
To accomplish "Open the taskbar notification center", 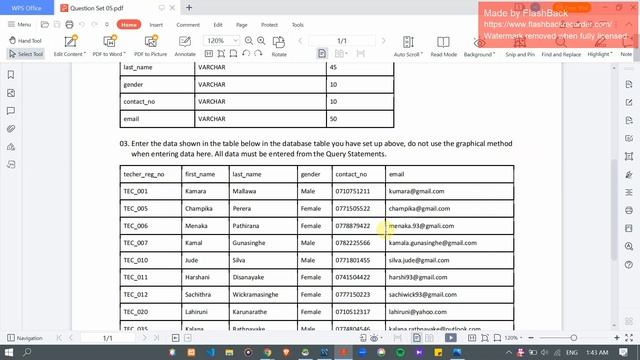I will [623, 352].
